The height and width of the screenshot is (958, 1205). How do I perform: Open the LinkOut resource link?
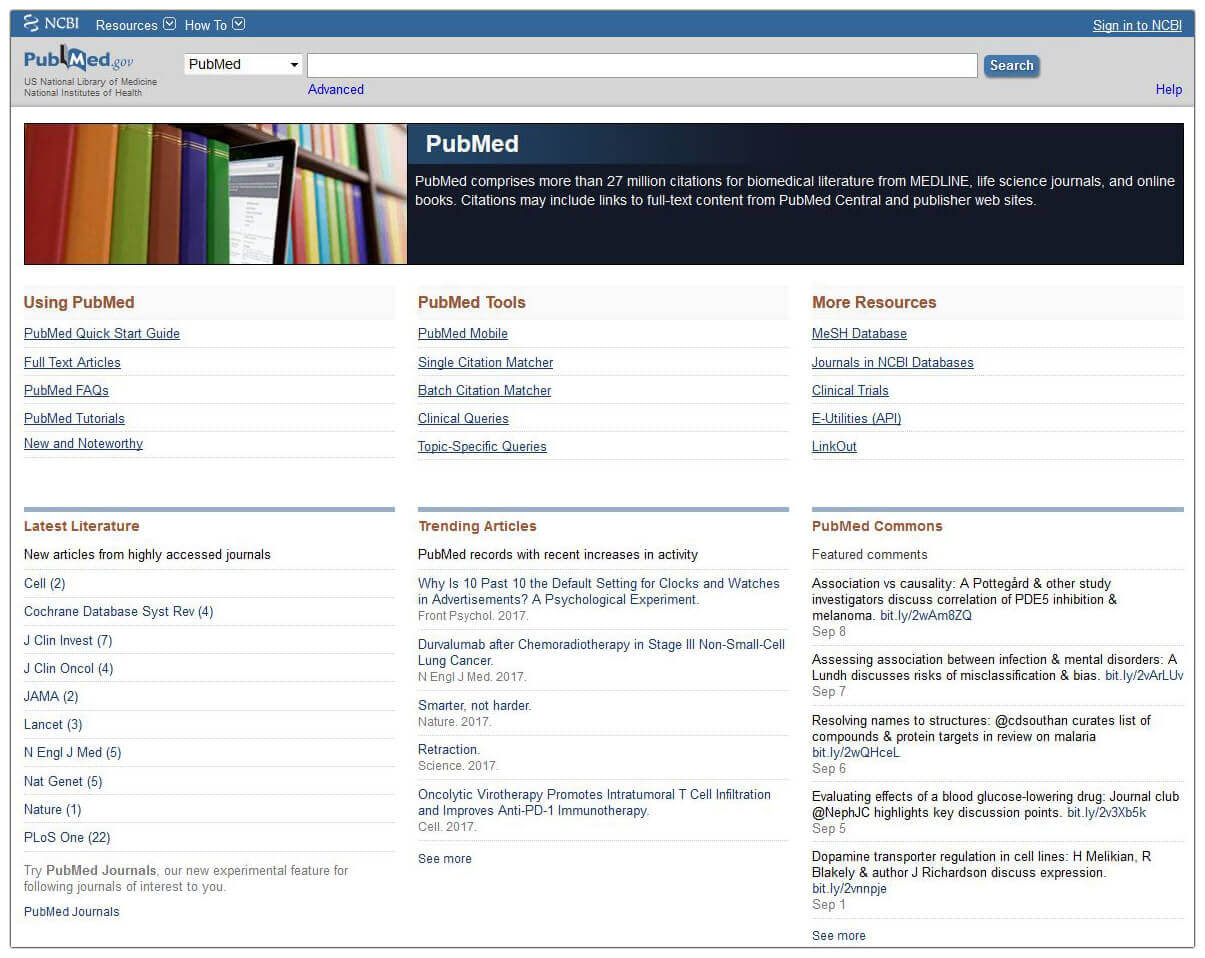click(x=834, y=447)
